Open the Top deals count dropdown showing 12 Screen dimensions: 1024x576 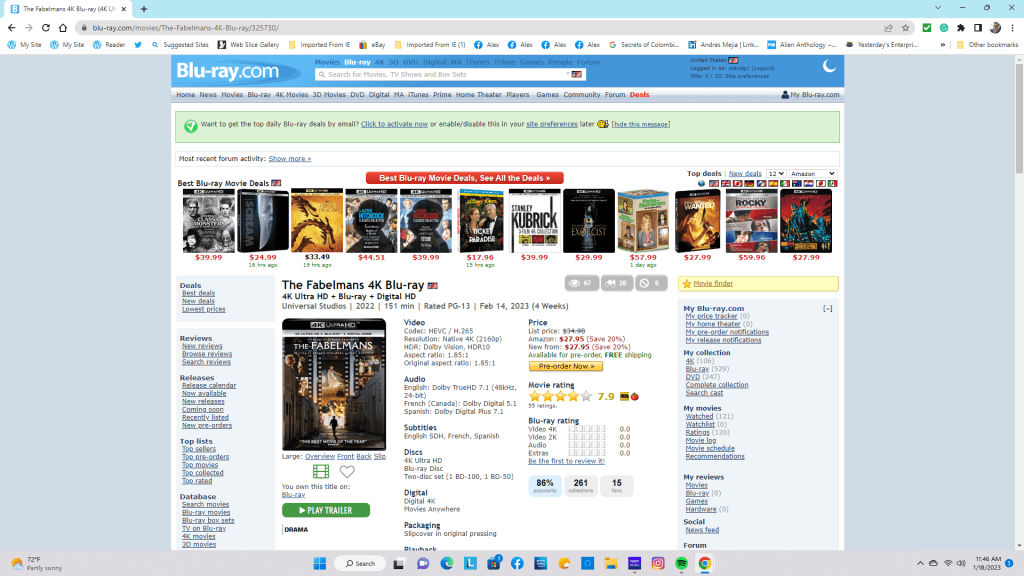(x=775, y=174)
